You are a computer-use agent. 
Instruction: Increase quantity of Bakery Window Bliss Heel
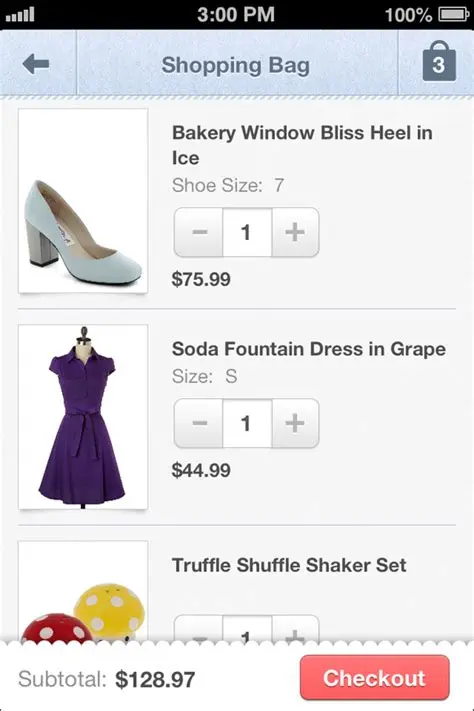(295, 233)
